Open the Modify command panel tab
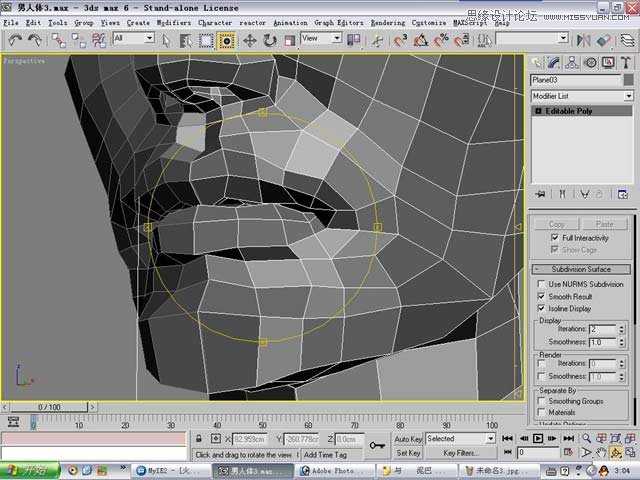Image resolution: width=640 pixels, height=480 pixels. [x=554, y=62]
